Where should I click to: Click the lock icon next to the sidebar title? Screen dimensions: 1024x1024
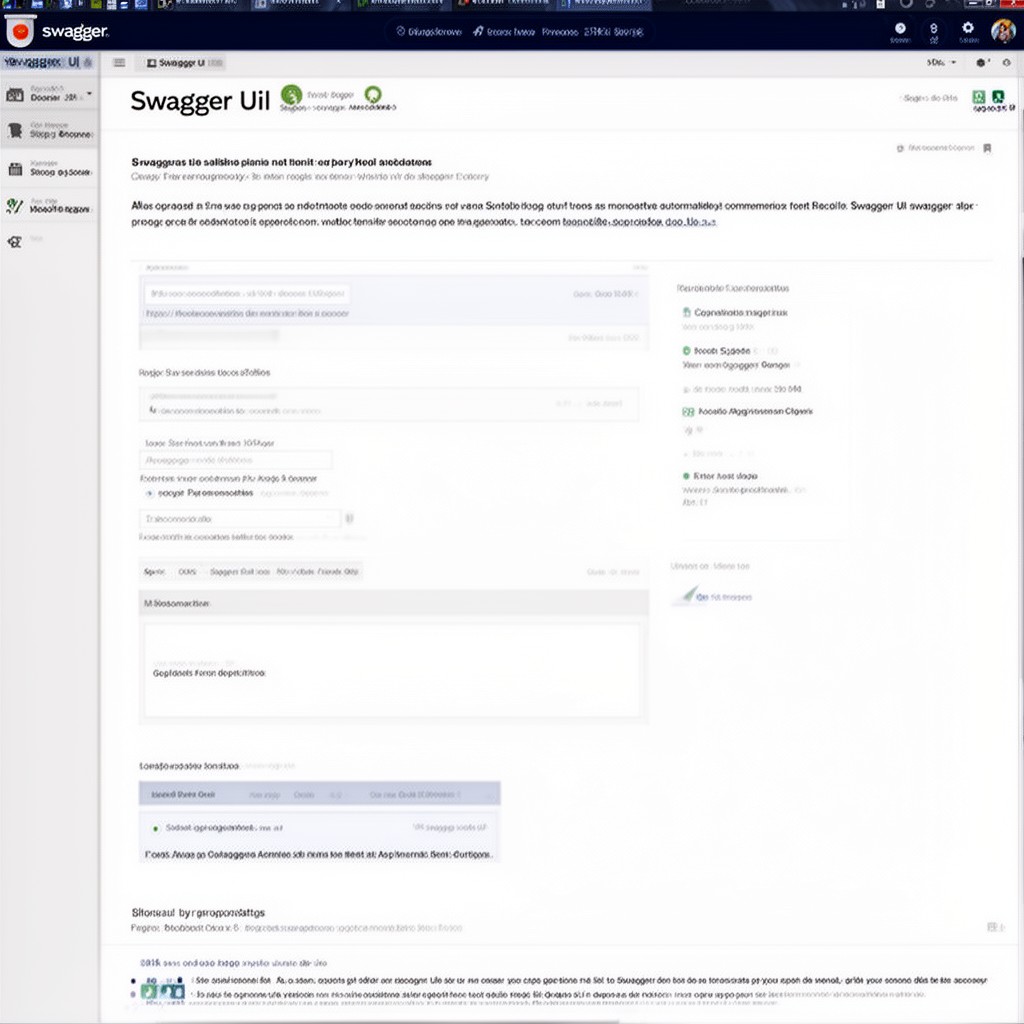[88, 62]
